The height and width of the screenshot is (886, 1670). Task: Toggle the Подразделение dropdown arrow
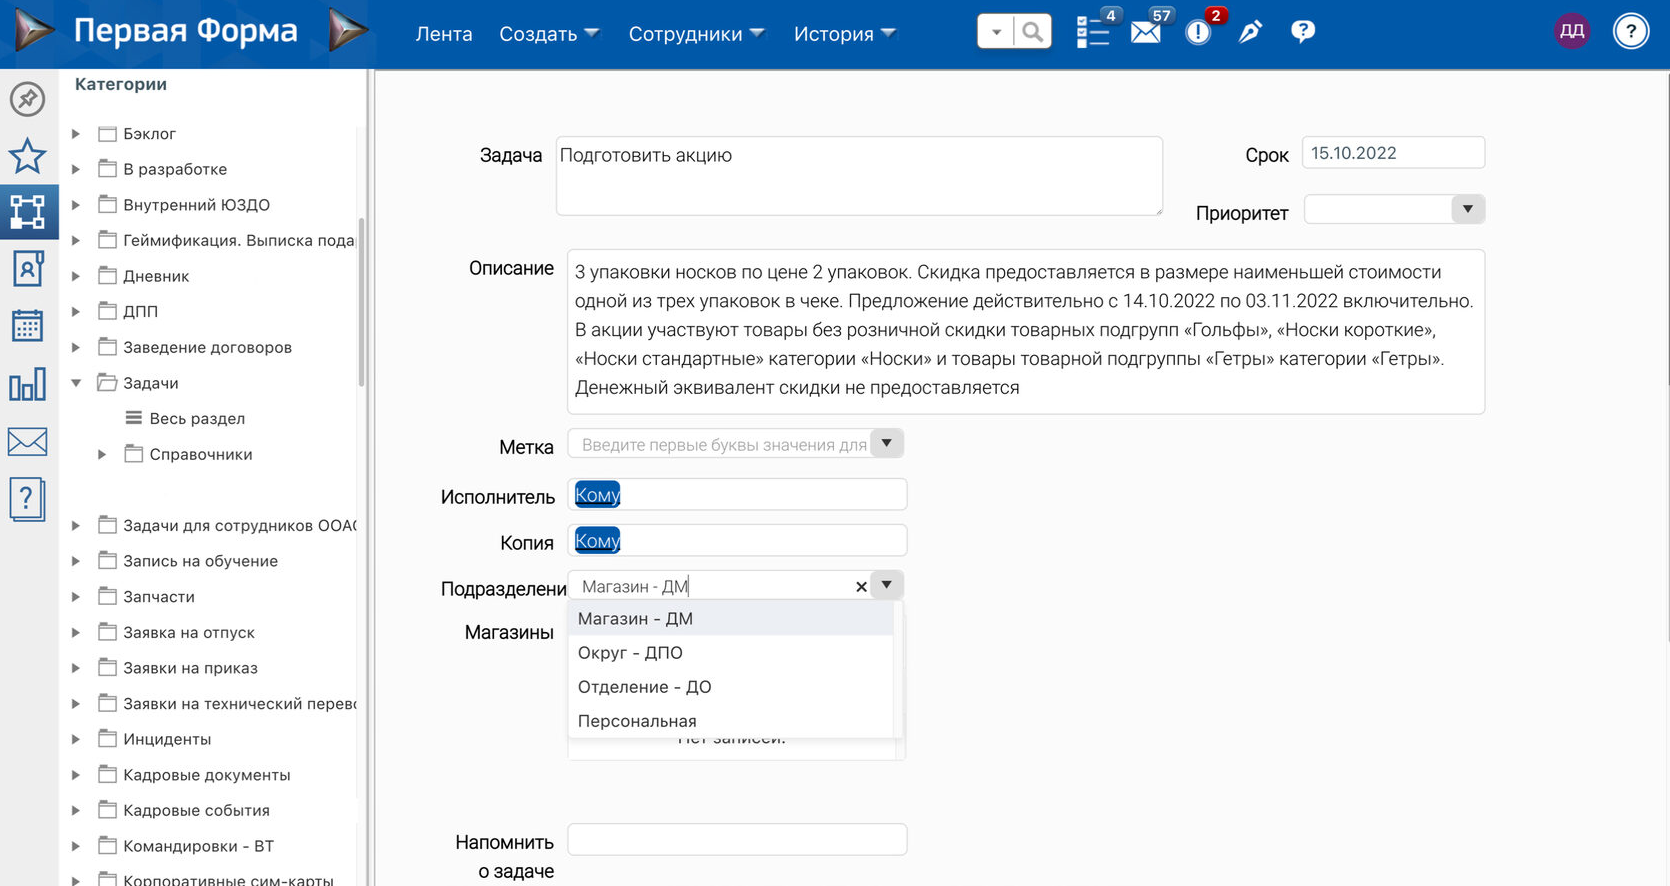[x=887, y=586]
